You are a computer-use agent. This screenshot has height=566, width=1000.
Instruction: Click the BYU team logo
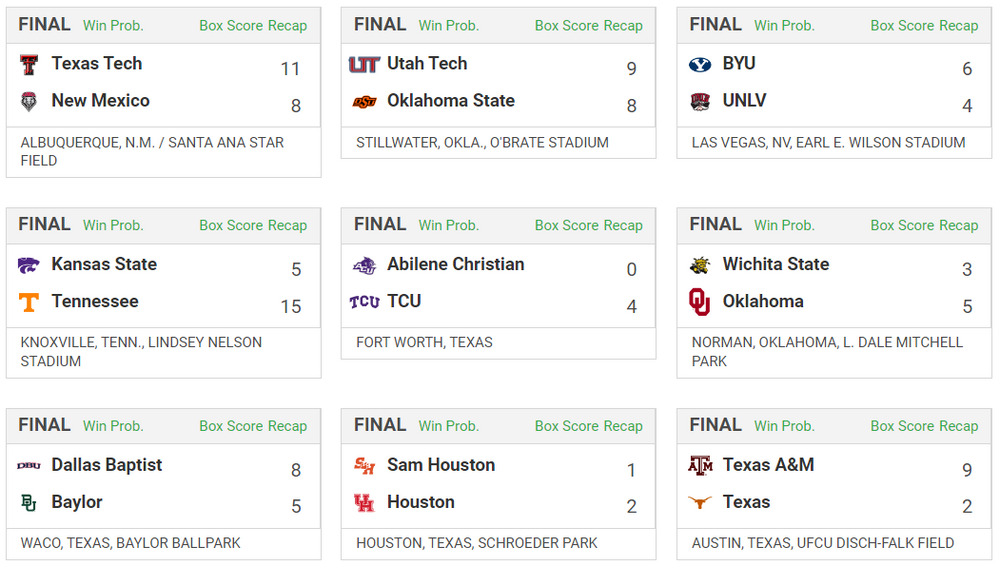[700, 65]
